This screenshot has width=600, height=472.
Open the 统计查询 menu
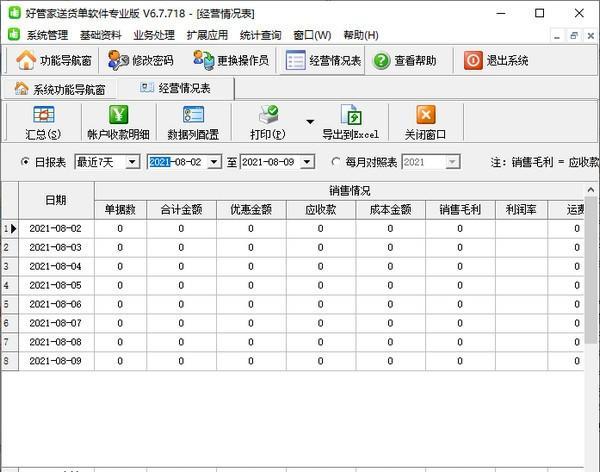click(x=261, y=35)
